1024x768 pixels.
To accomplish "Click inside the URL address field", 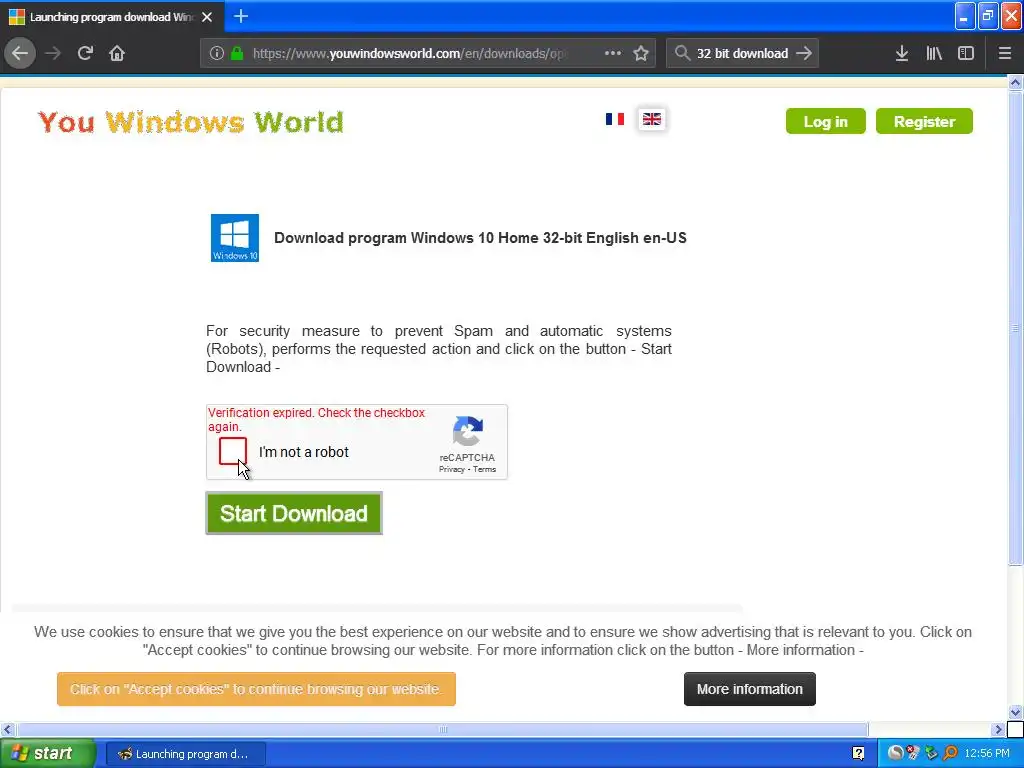I will pos(409,53).
